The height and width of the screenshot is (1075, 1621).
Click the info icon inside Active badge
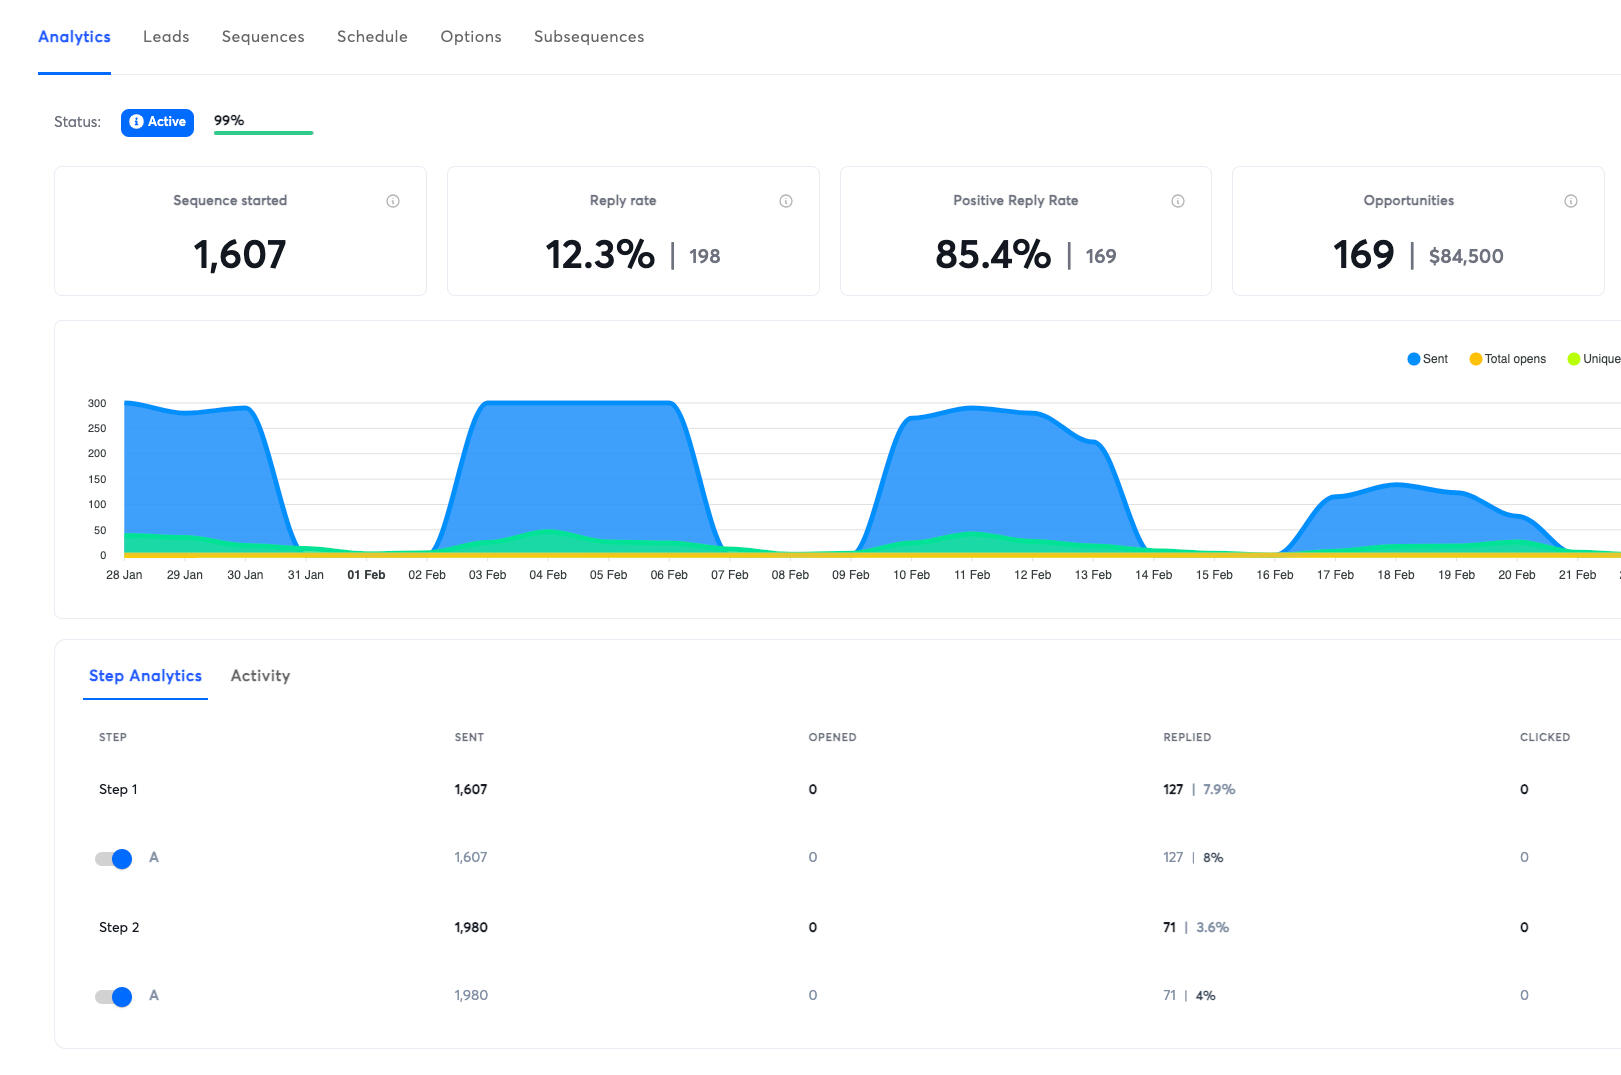pyautogui.click(x=137, y=122)
